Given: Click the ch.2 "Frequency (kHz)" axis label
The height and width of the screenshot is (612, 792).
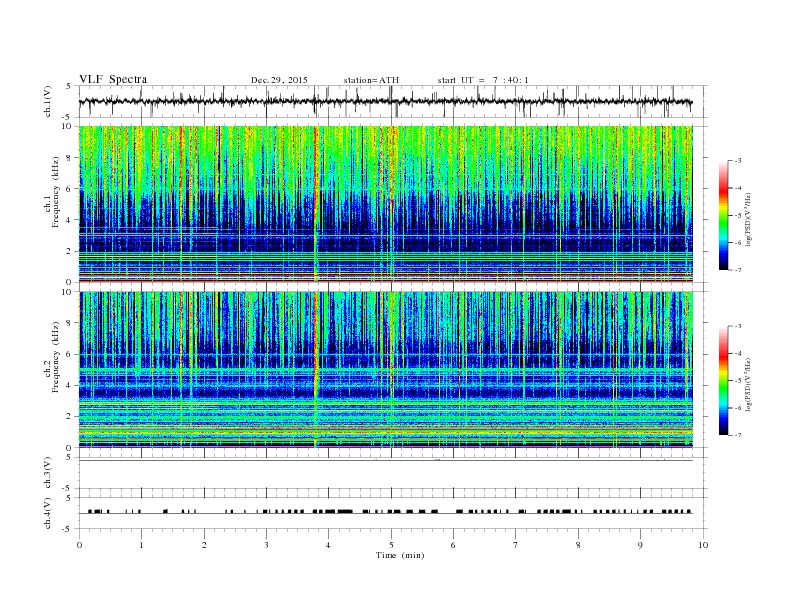Looking at the screenshot, I should pyautogui.click(x=56, y=357).
